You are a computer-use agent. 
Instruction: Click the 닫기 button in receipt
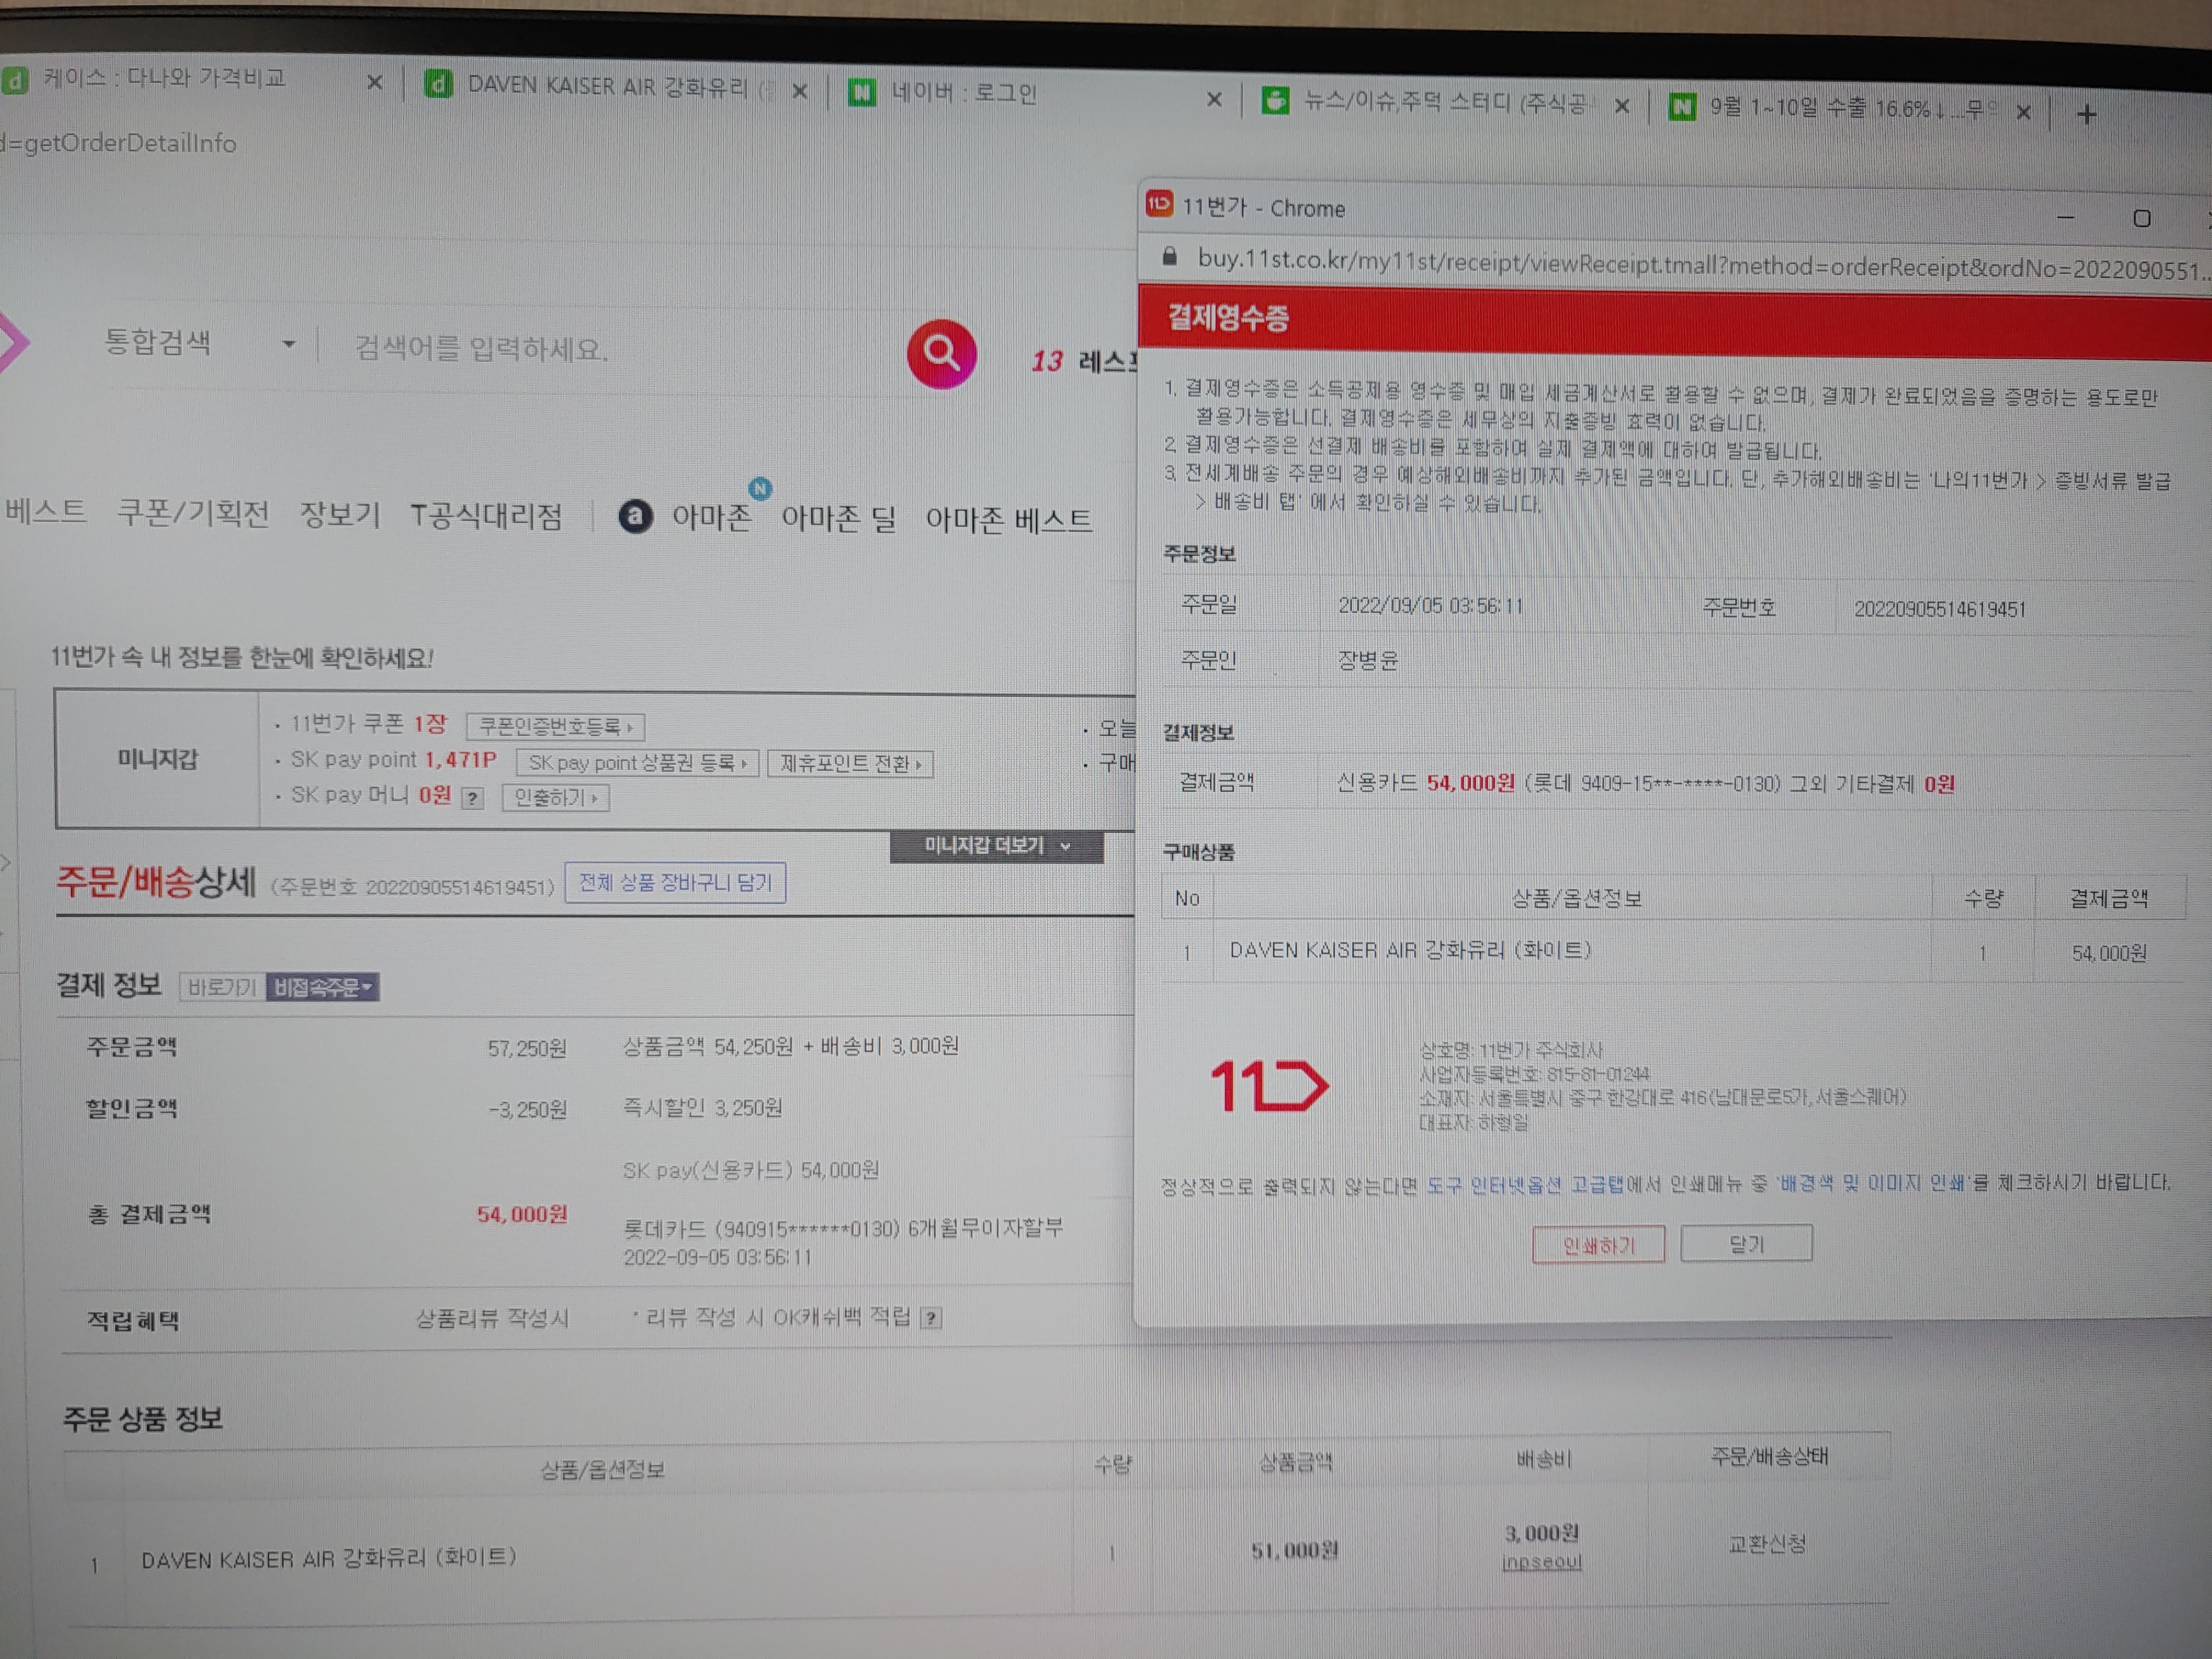point(1746,1244)
